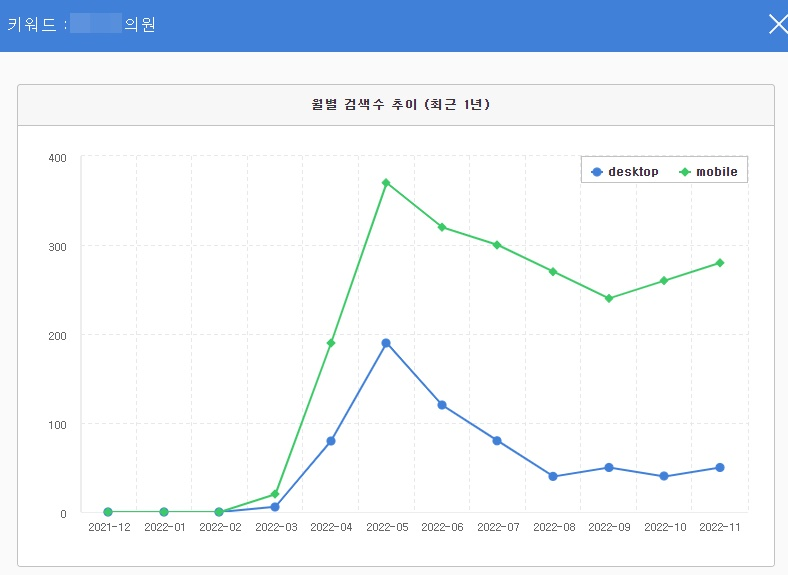Click the mobile data point for 2022-07
Image resolution: width=788 pixels, height=575 pixels.
coord(497,245)
